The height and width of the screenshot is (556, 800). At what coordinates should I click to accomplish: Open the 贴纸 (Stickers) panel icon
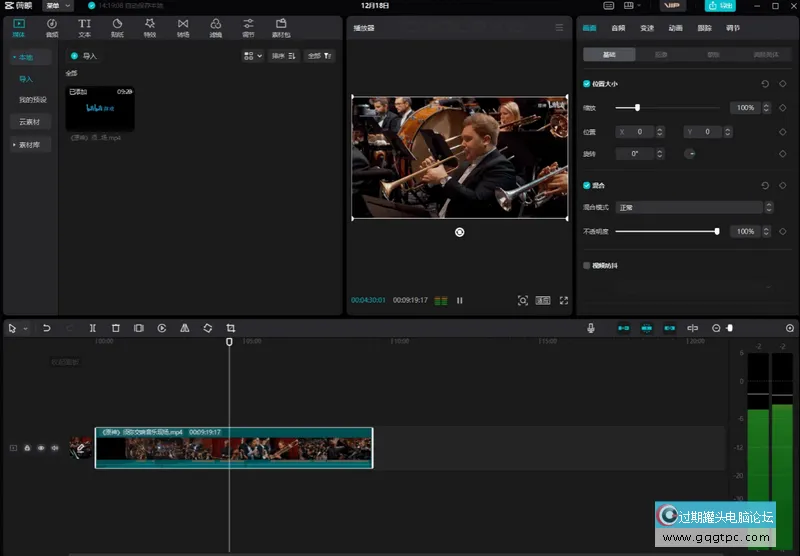117,26
